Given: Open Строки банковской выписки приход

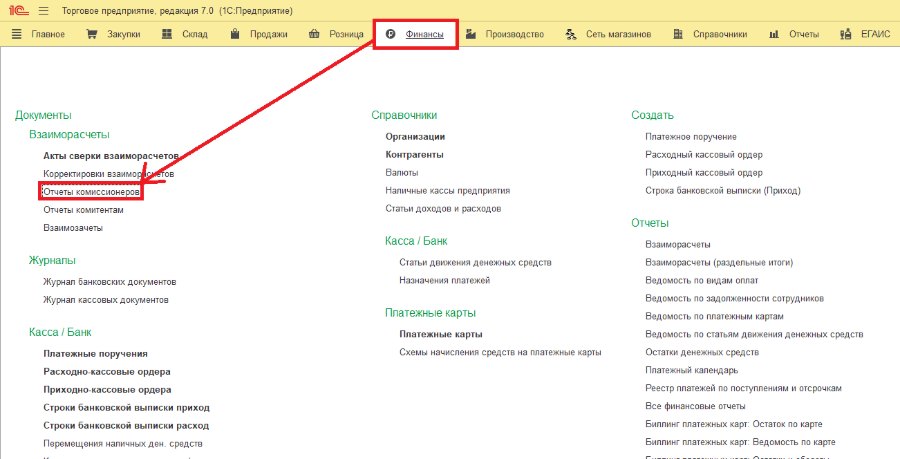Looking at the screenshot, I should click(x=126, y=408).
